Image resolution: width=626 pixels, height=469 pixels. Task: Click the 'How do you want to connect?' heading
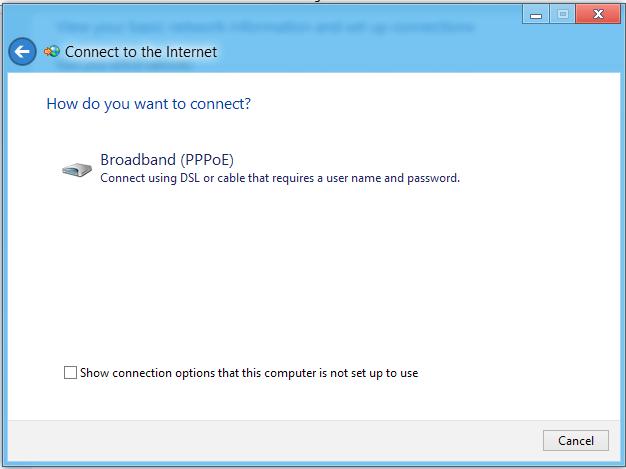[149, 104]
